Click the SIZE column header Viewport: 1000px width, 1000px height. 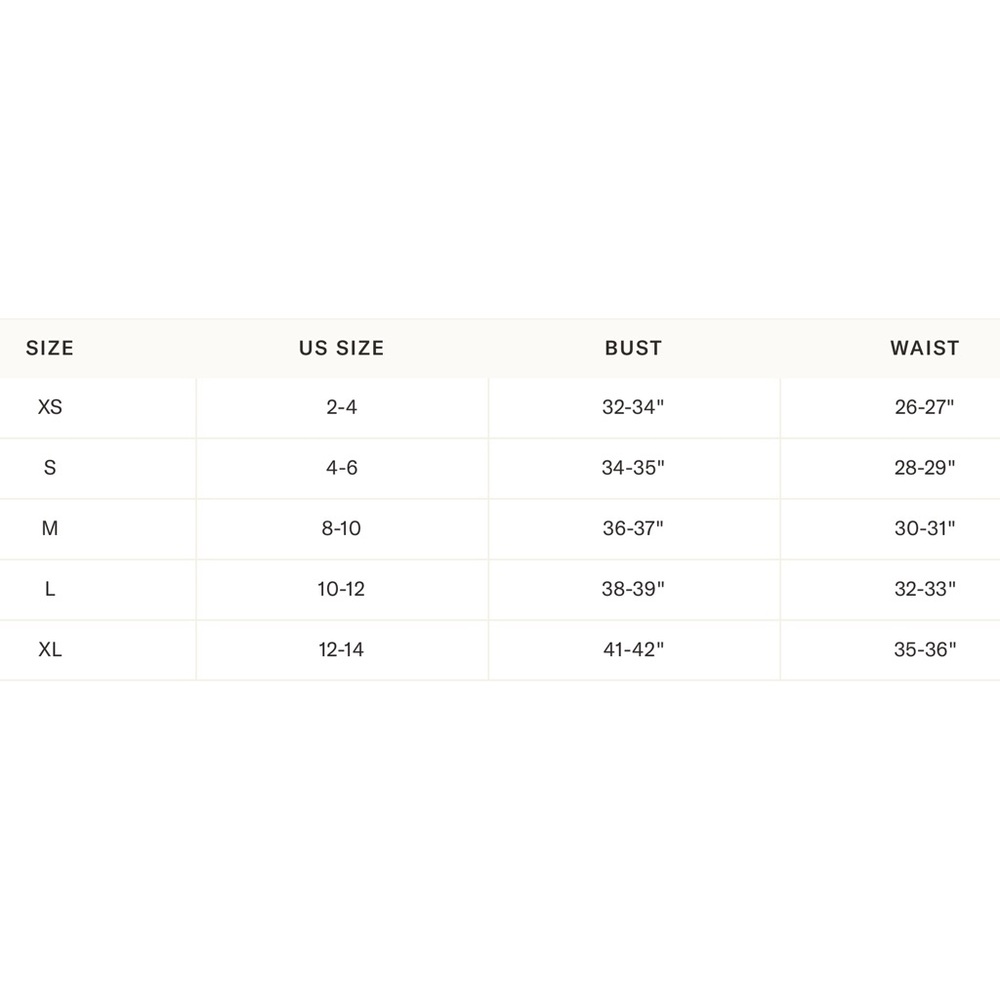click(x=50, y=348)
